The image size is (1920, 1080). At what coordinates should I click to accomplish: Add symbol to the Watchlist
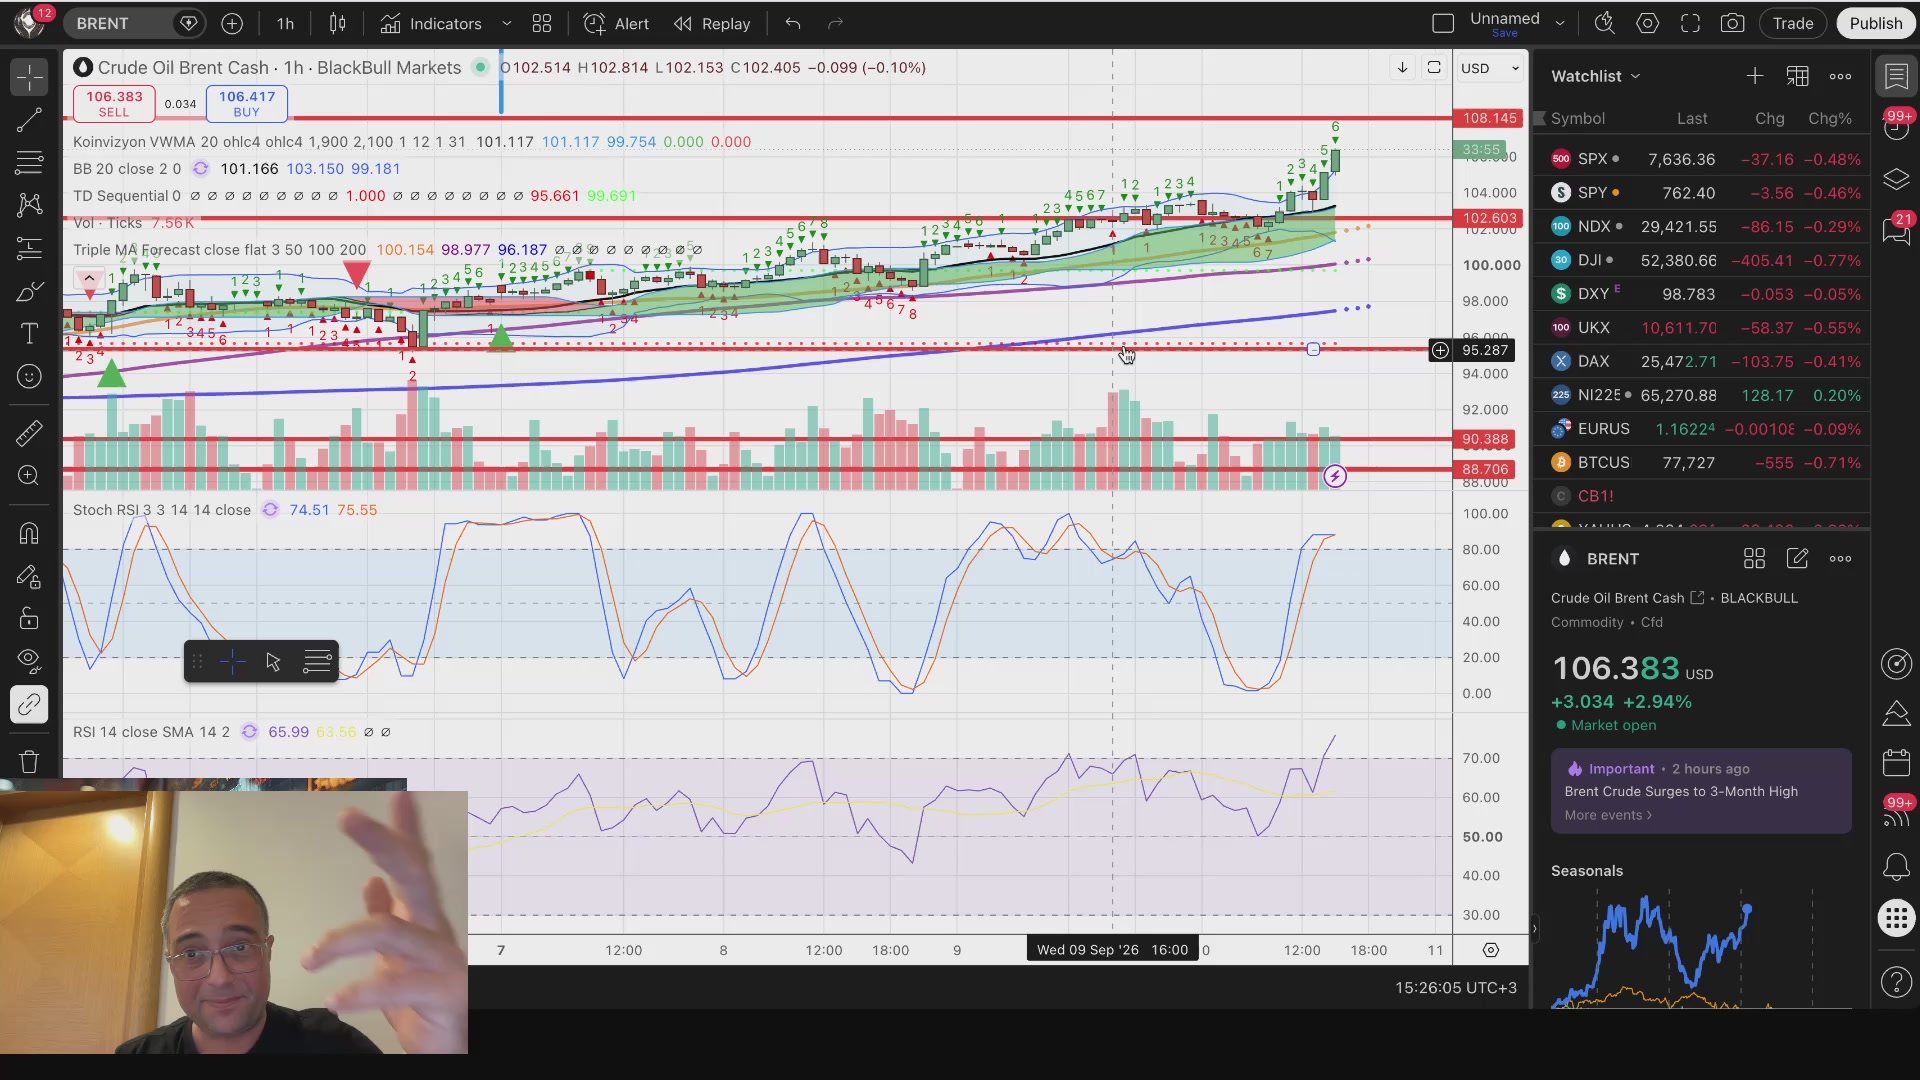(1755, 76)
